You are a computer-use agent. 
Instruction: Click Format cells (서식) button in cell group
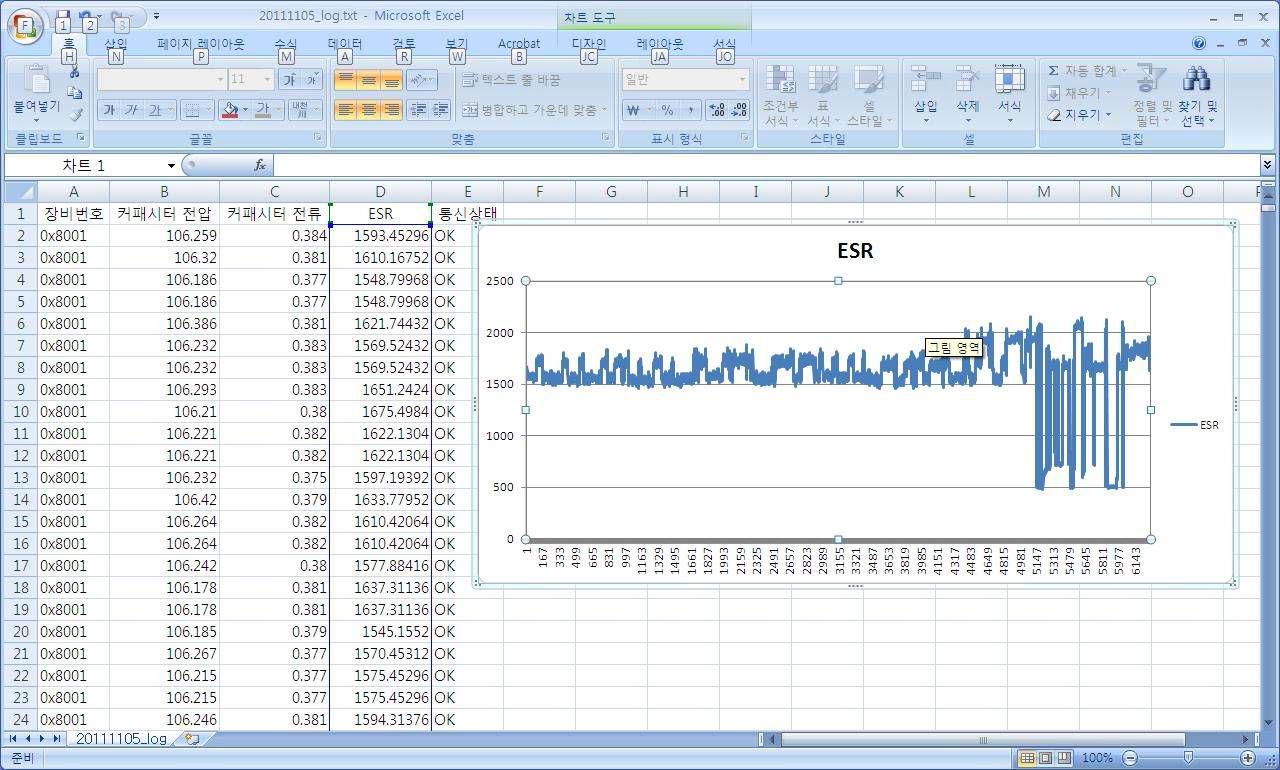click(x=1009, y=92)
